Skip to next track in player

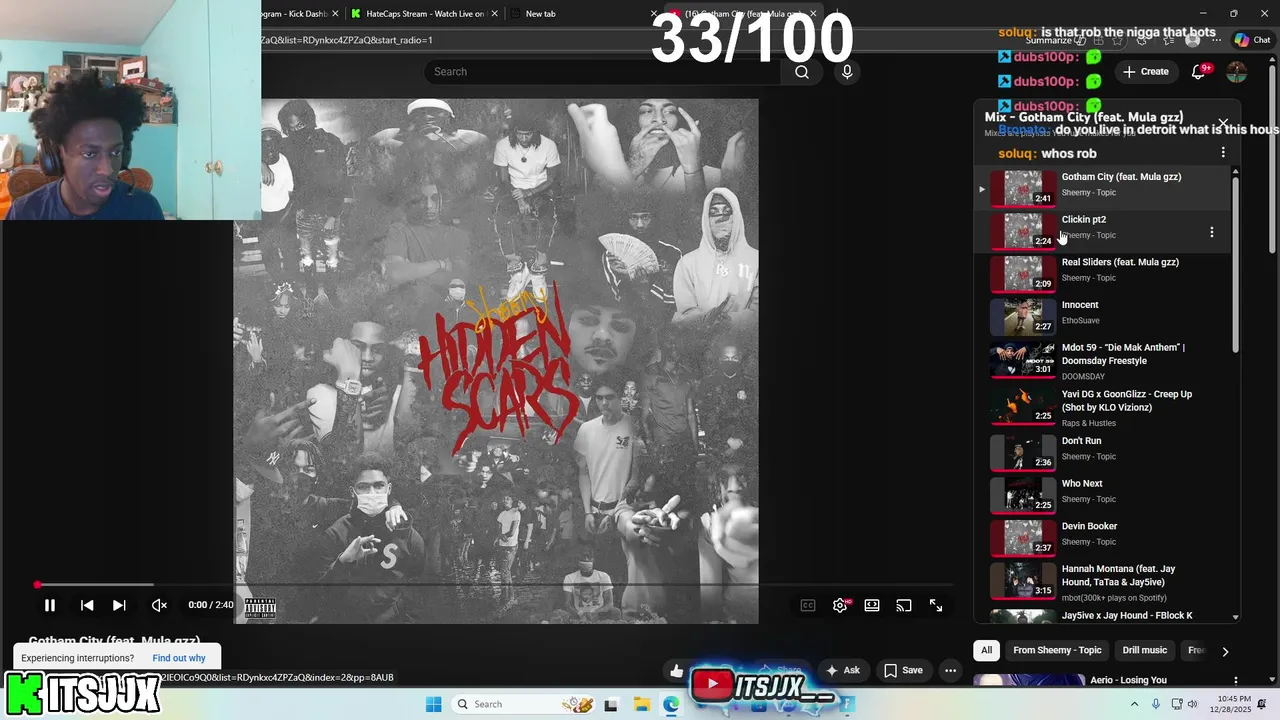click(x=119, y=605)
